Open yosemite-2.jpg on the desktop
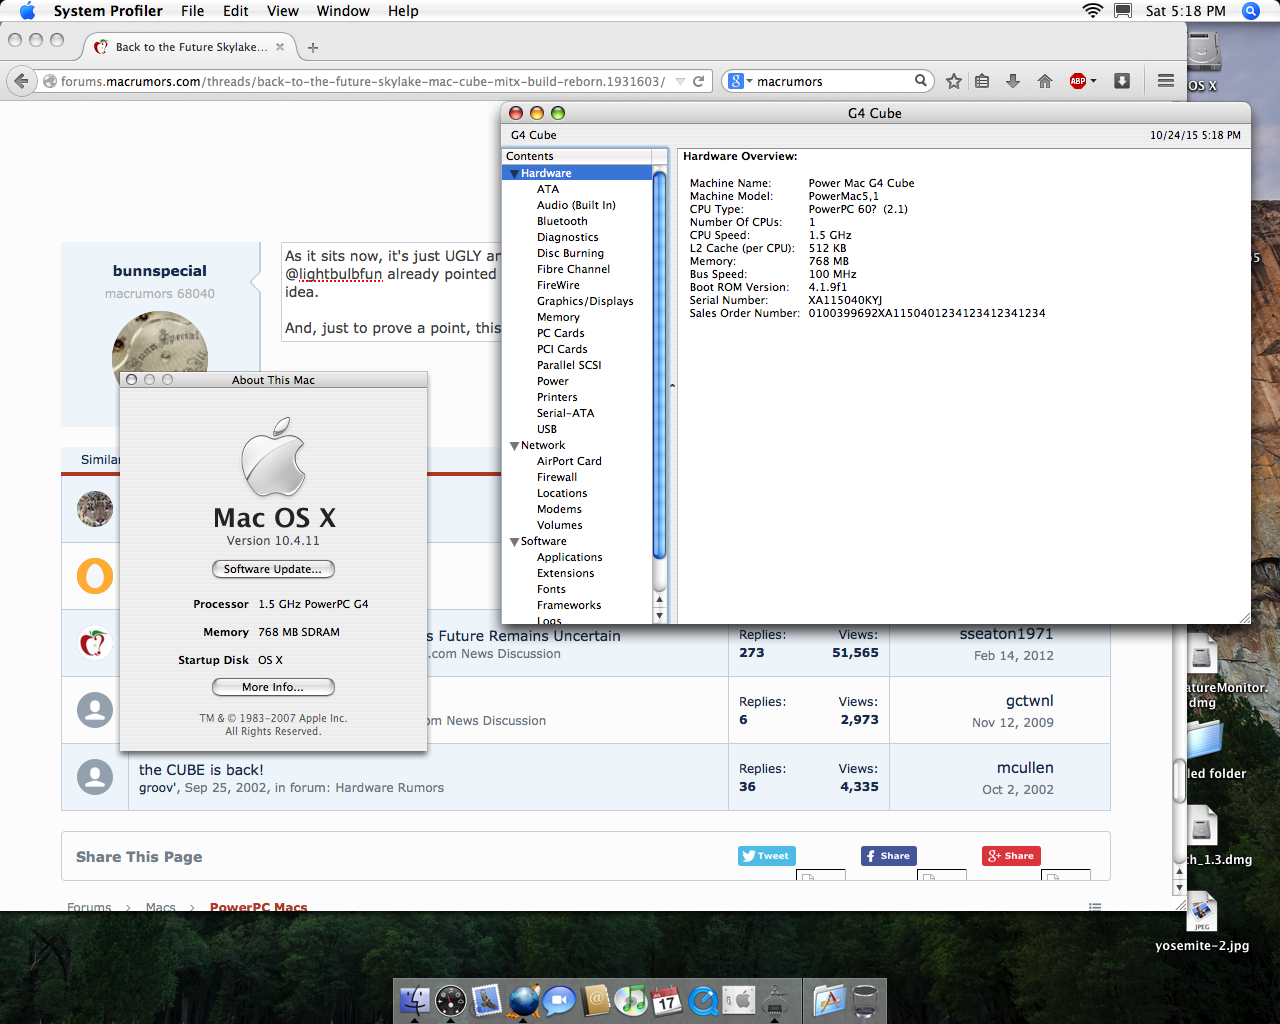 pos(1202,923)
